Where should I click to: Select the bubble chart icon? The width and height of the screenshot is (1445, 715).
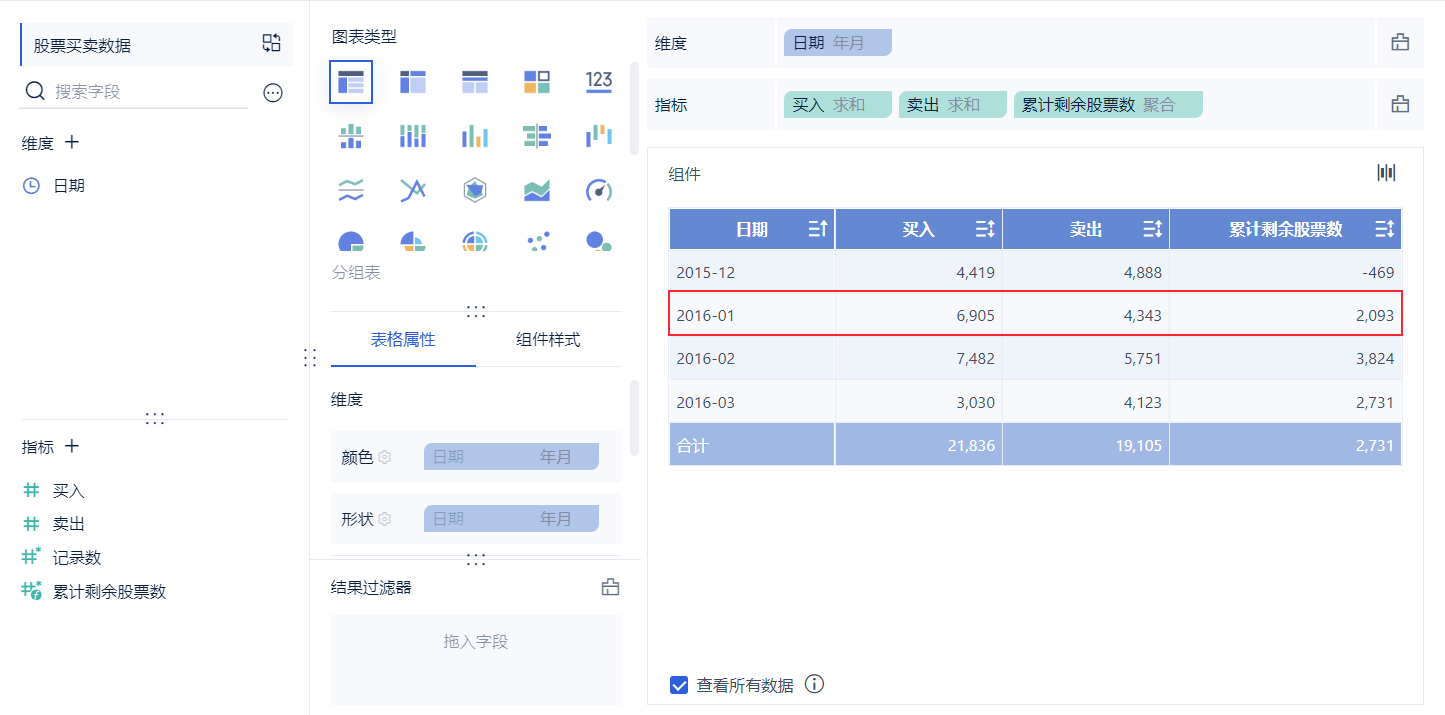[599, 241]
